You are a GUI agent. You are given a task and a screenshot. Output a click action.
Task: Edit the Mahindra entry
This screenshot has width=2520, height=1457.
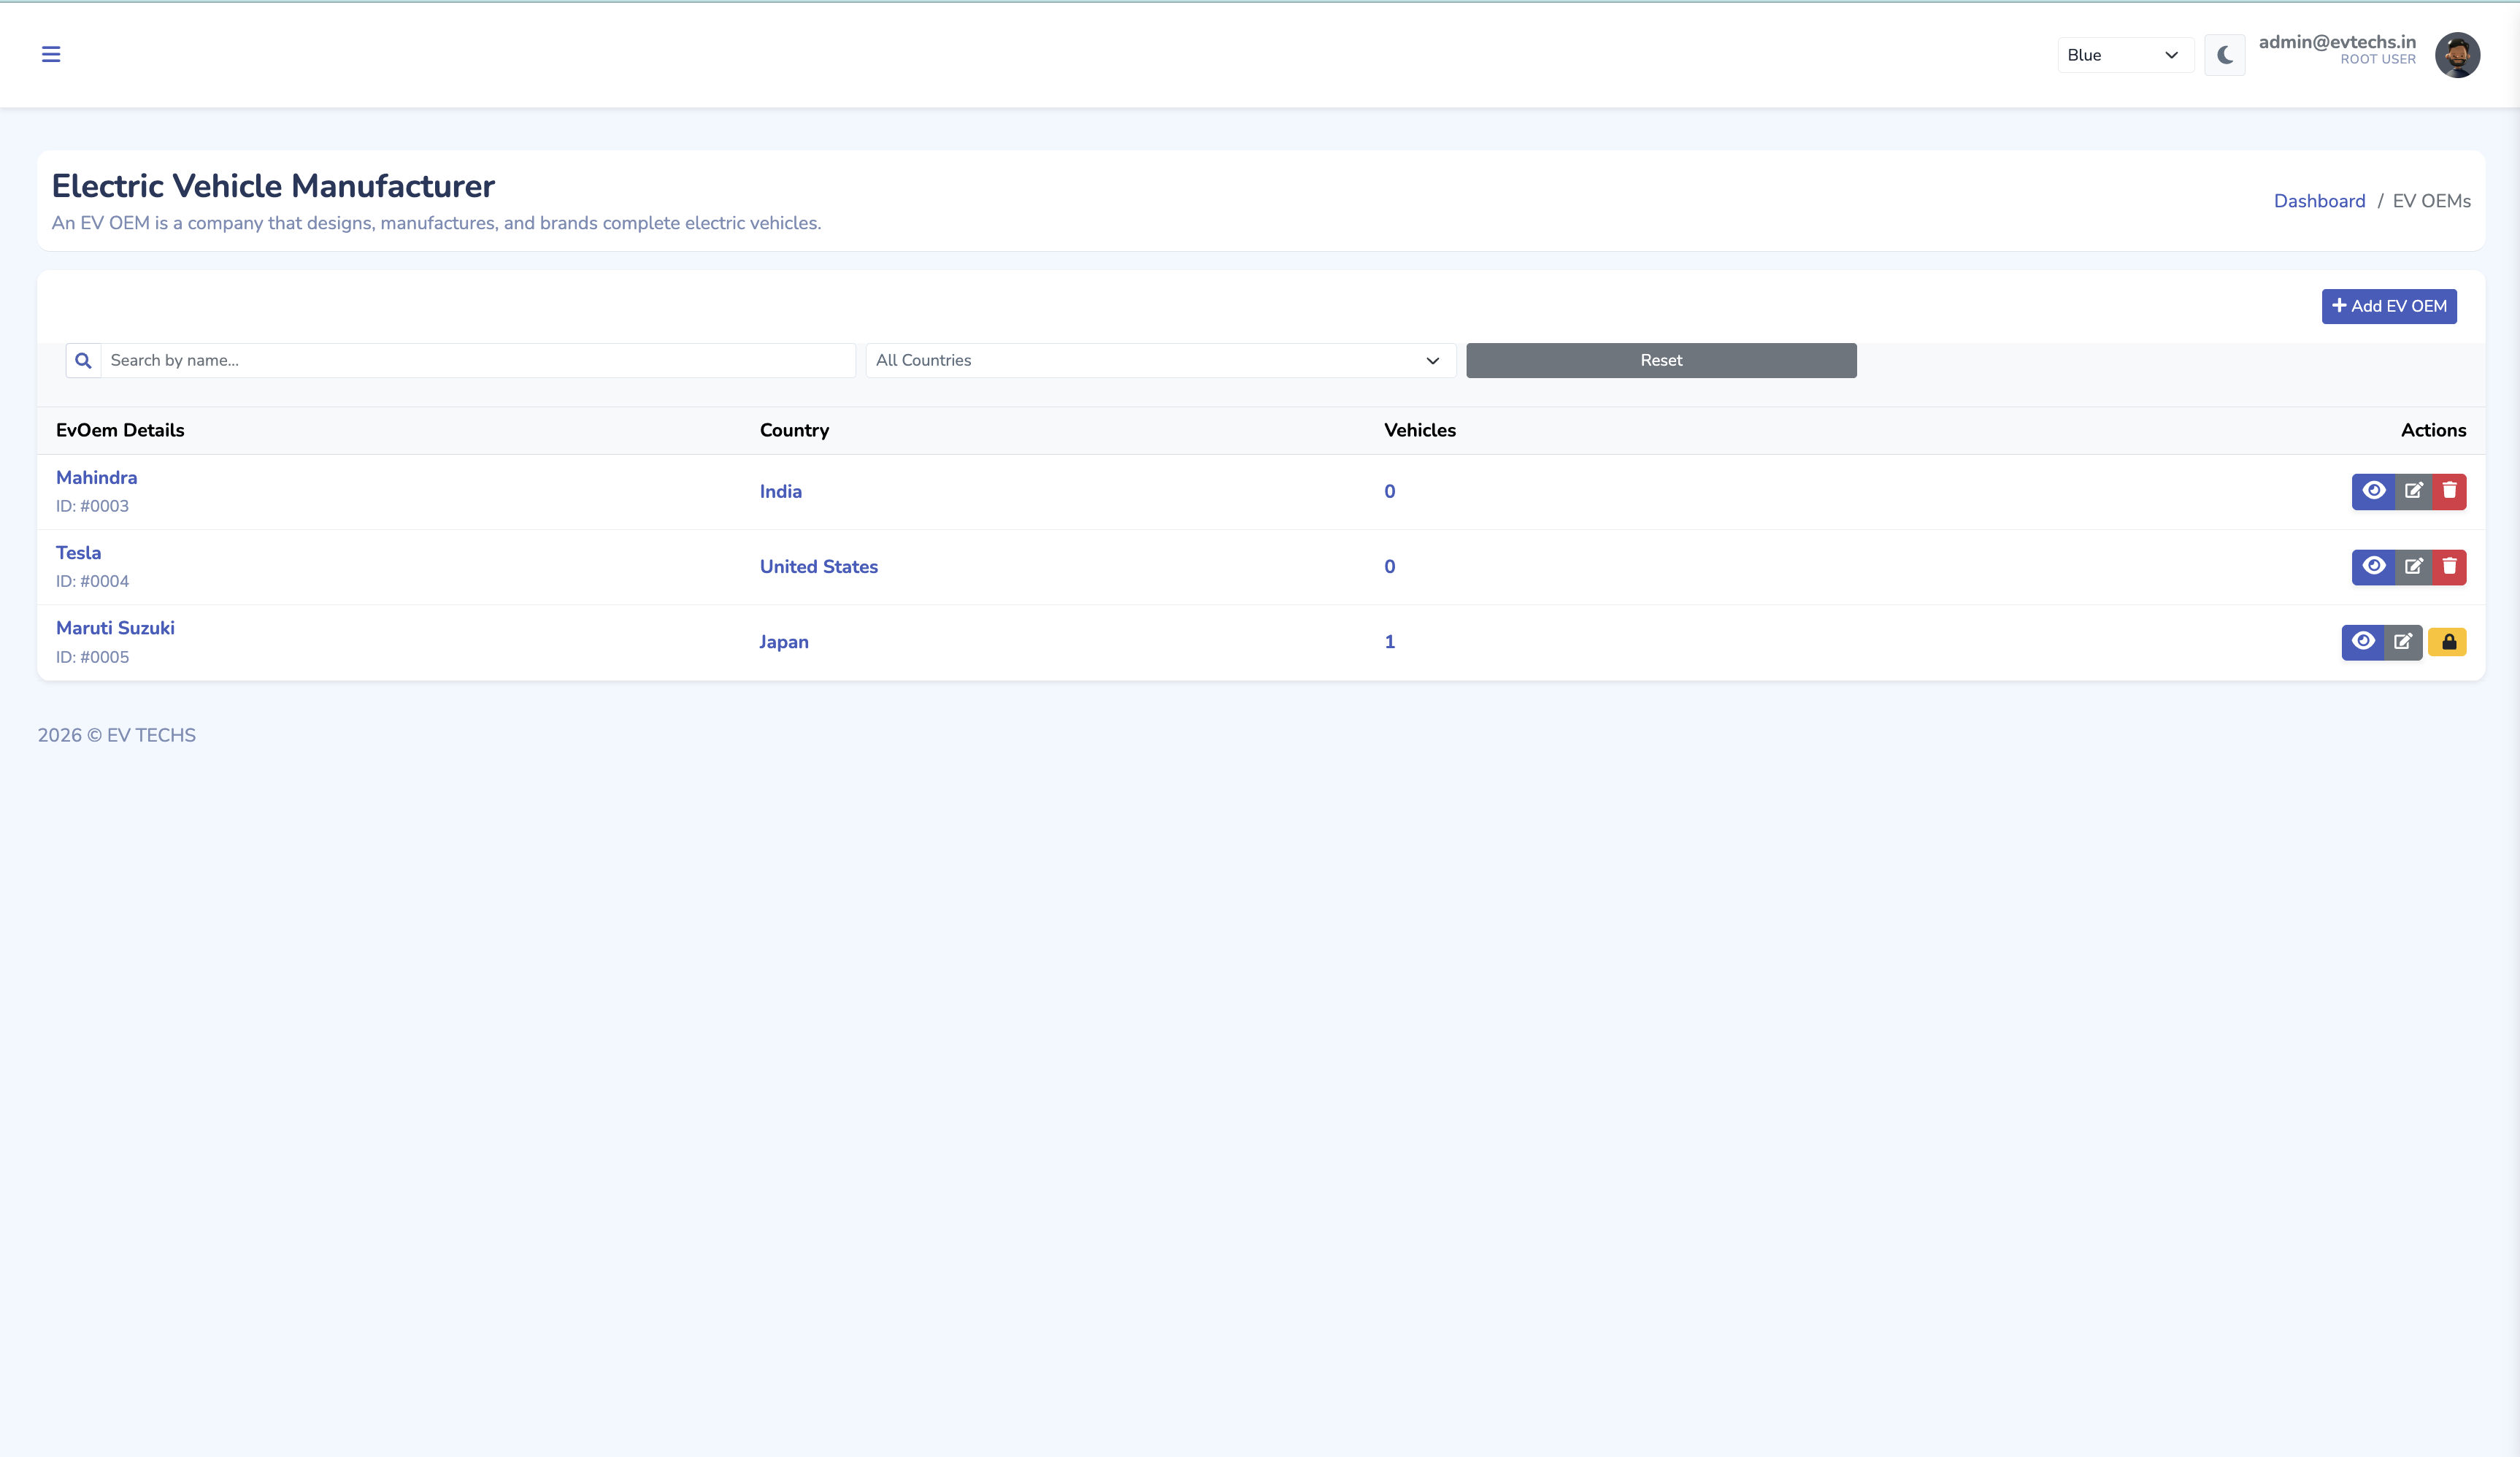pos(2413,491)
